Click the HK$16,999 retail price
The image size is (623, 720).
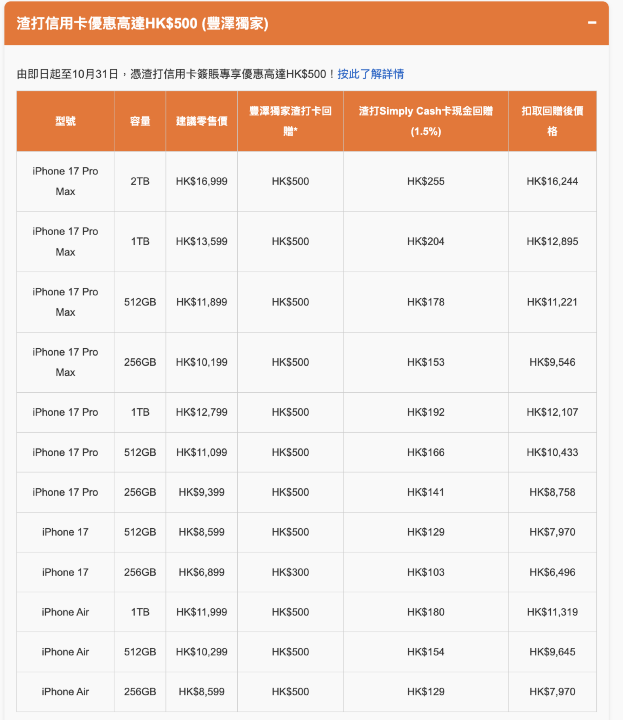(202, 181)
